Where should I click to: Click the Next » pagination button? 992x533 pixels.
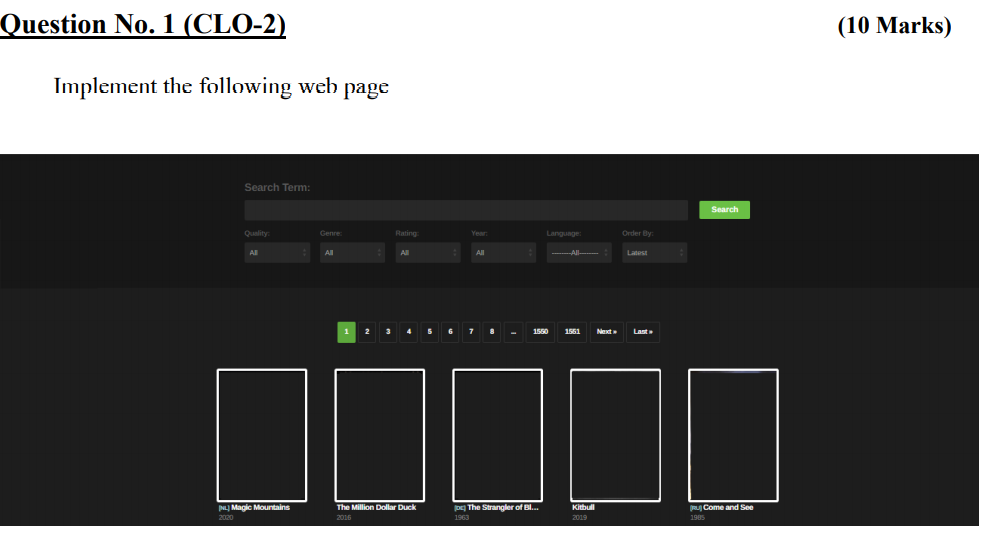pyautogui.click(x=607, y=332)
